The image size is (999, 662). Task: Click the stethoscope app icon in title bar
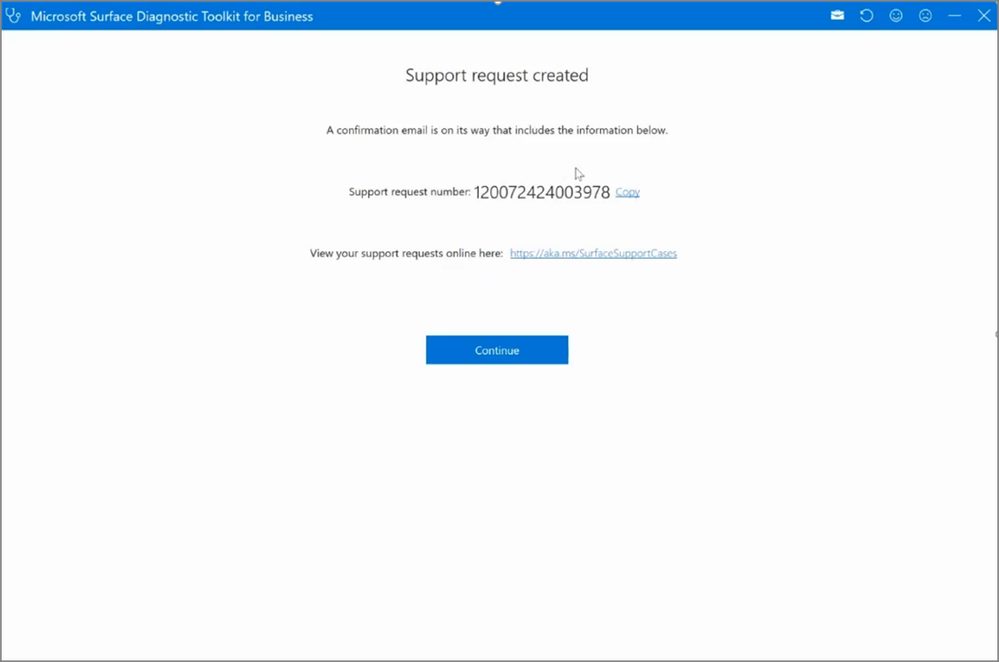13,16
